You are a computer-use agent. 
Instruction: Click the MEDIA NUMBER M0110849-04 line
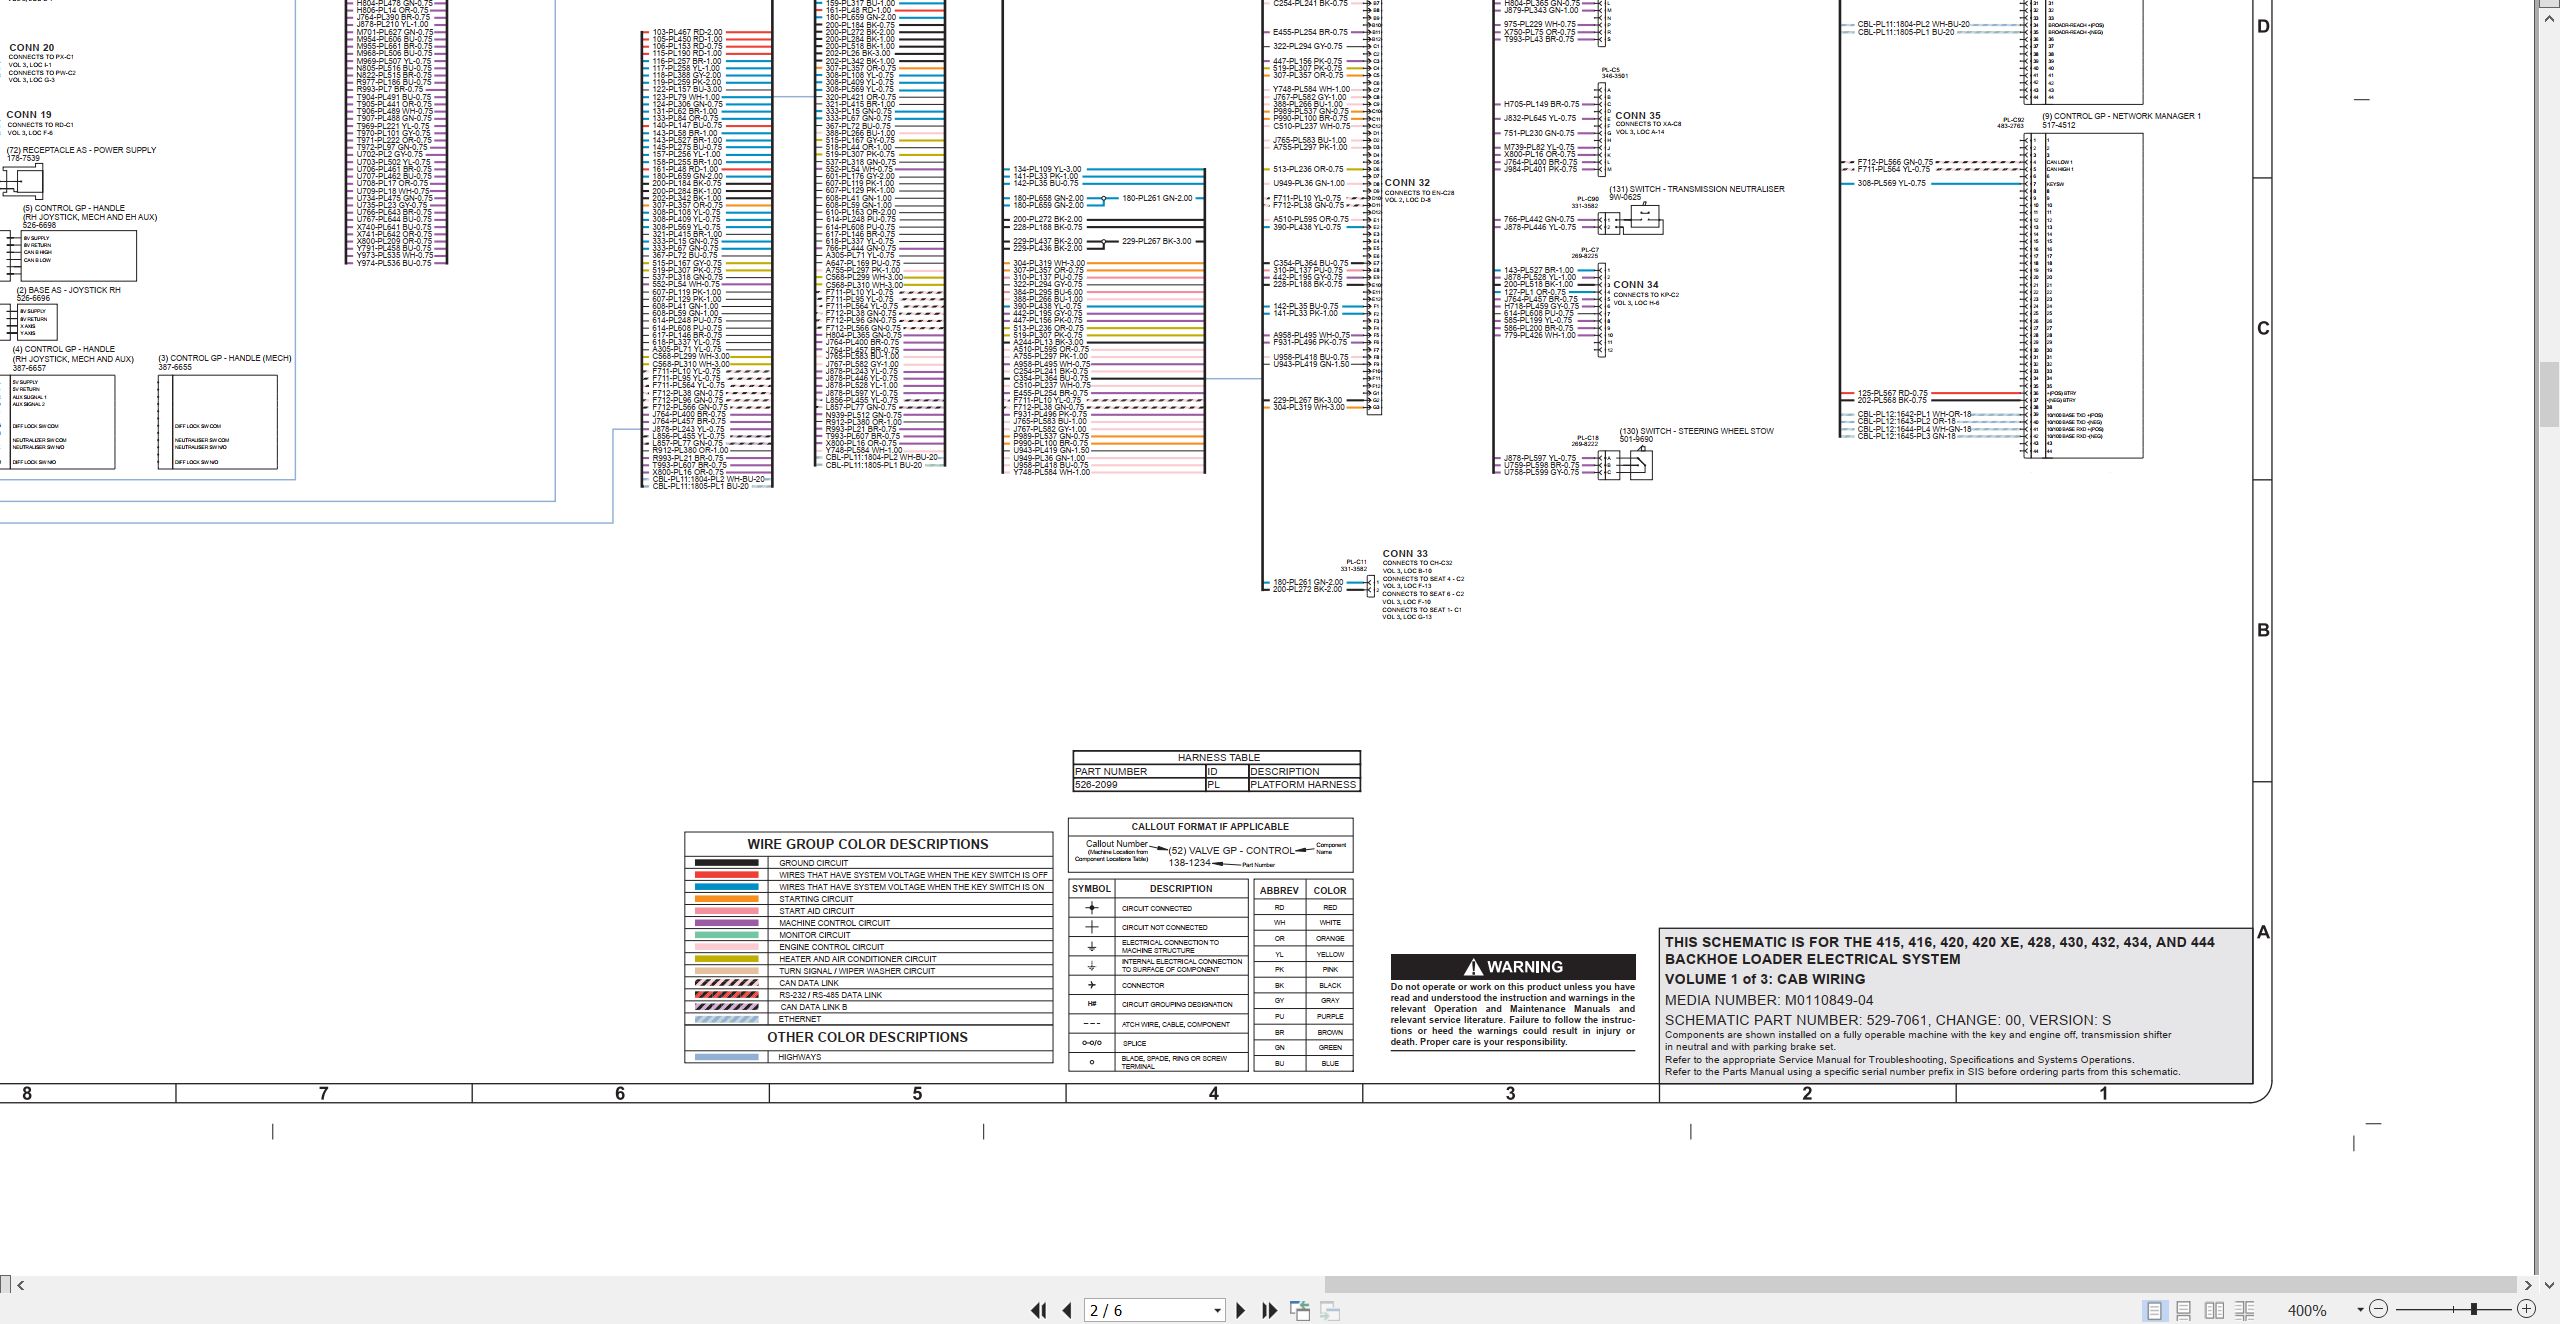pos(1769,1000)
